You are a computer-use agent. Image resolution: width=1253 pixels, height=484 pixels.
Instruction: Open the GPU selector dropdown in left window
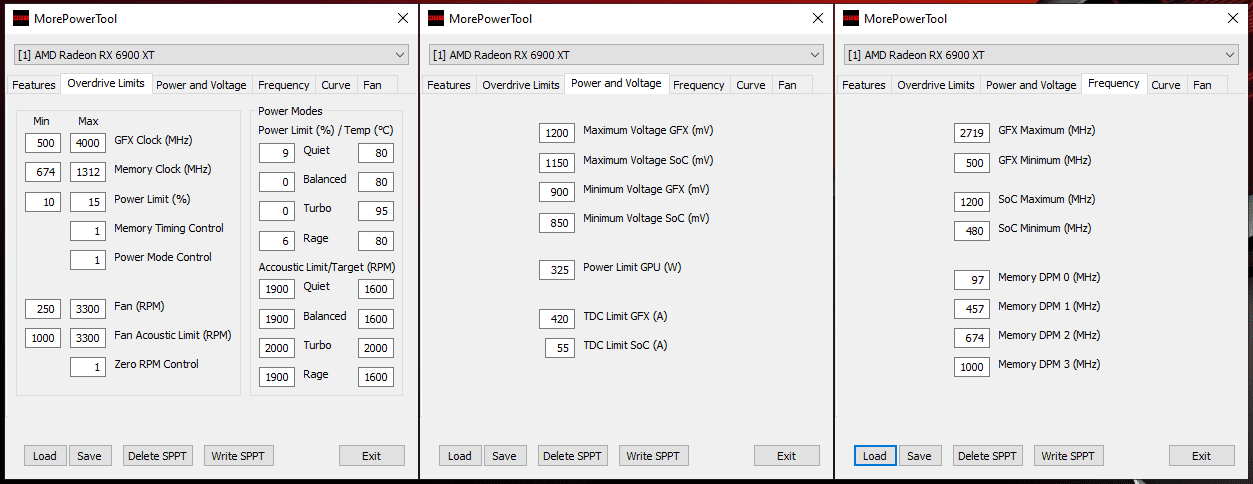coord(211,55)
